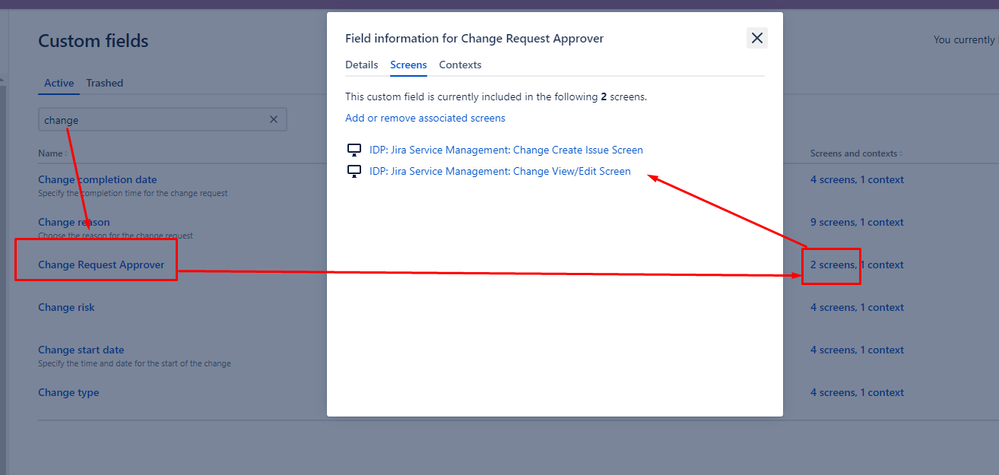Close the Field information dialog

757,38
